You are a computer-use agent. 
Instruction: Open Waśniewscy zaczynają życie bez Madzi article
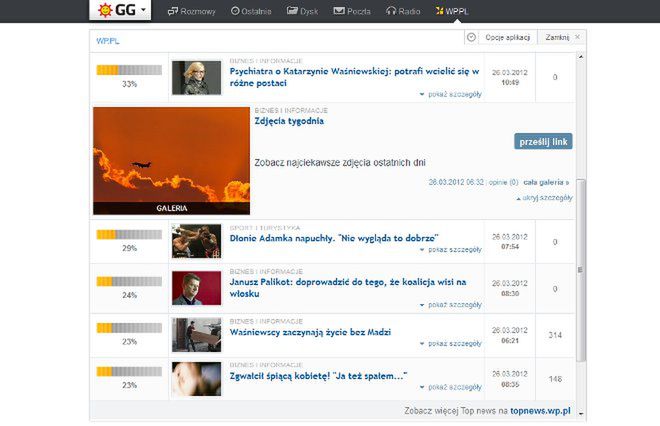310,332
